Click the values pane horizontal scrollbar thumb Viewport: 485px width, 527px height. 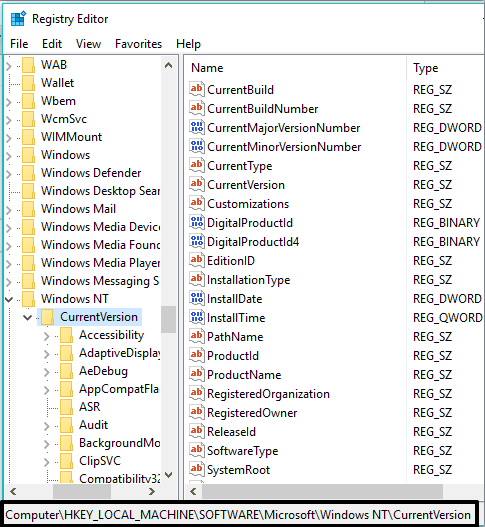click(x=322, y=491)
